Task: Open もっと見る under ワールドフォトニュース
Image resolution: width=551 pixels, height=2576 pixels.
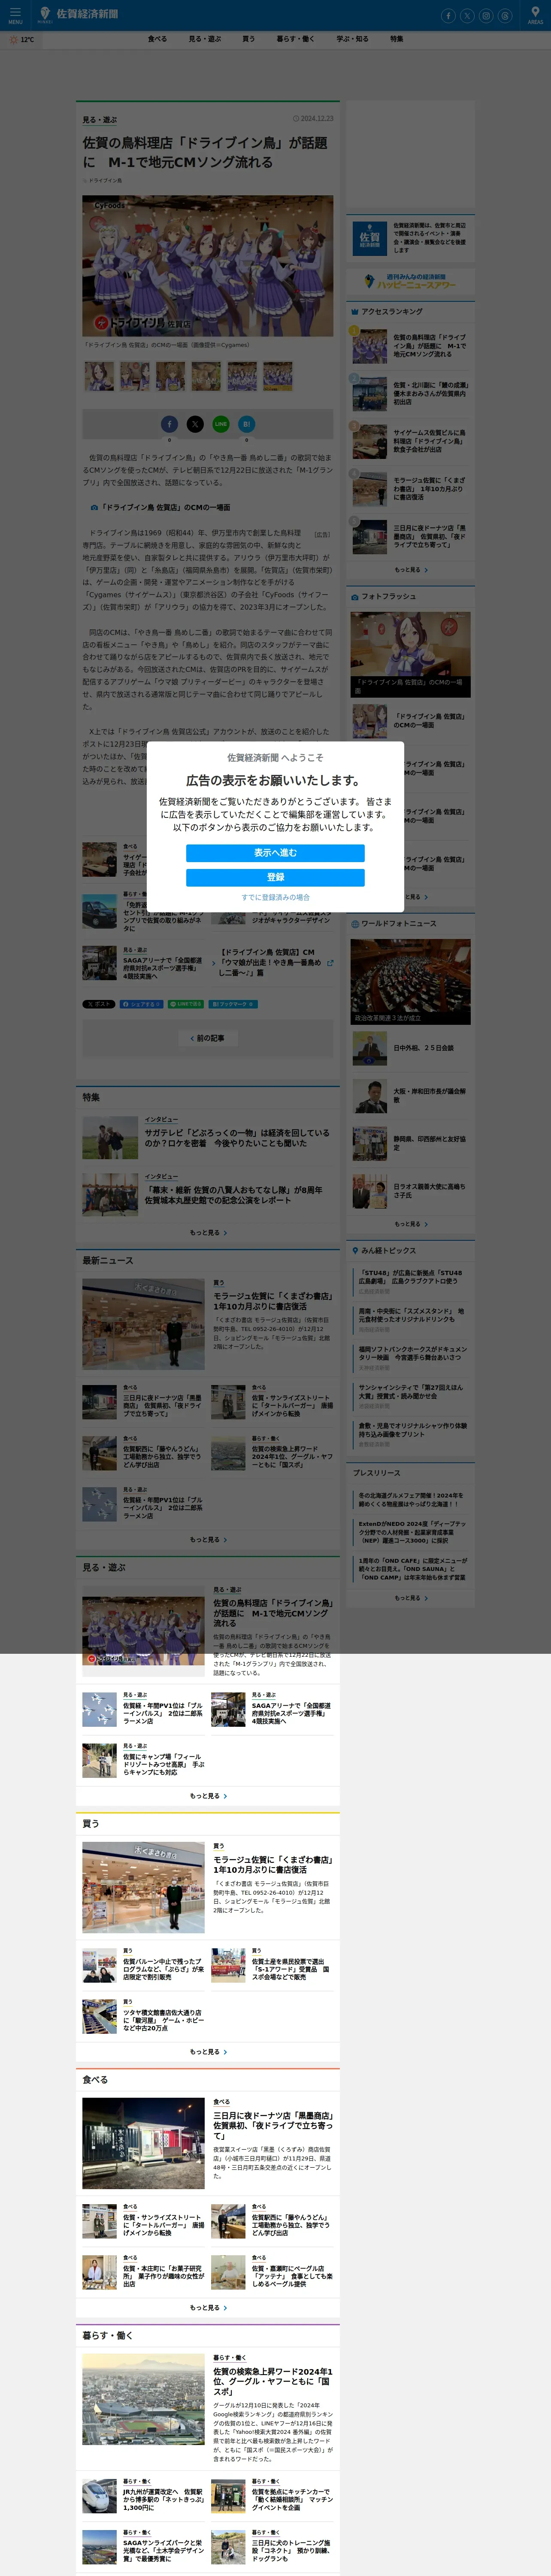Action: click(410, 1224)
